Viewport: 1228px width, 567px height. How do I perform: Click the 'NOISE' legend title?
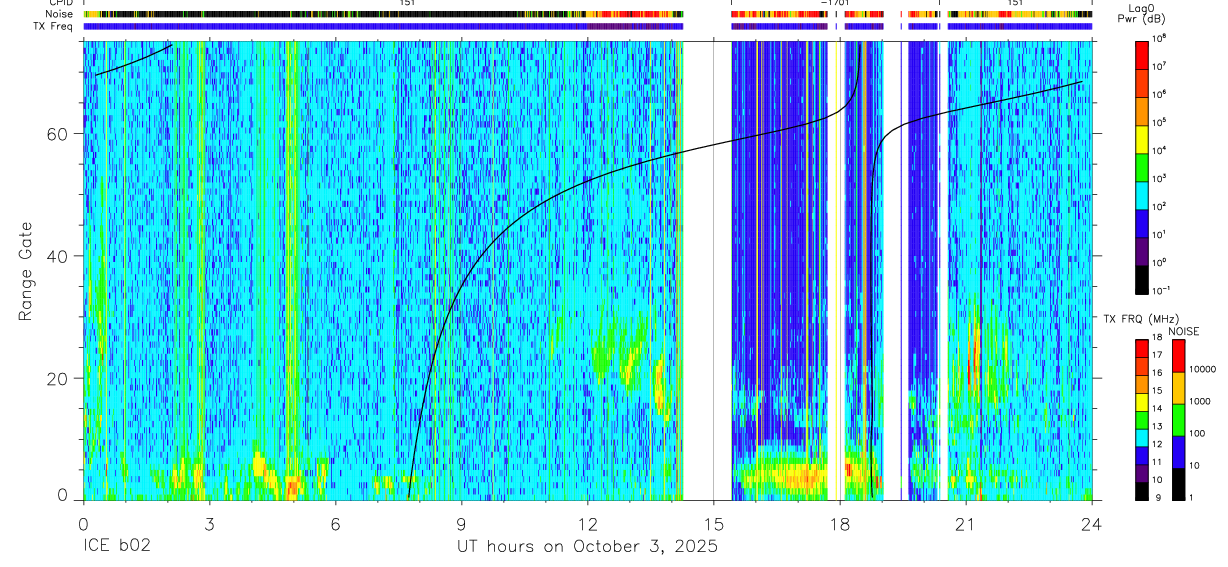pos(1185,331)
